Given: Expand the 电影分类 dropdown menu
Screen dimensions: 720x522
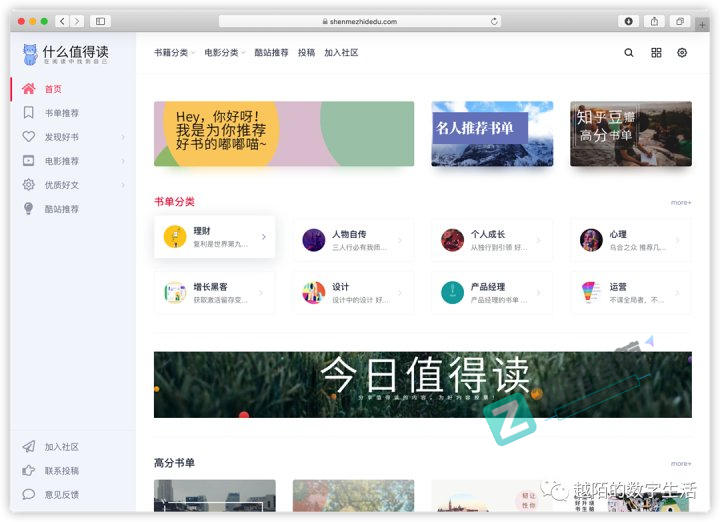Looking at the screenshot, I should [225, 53].
